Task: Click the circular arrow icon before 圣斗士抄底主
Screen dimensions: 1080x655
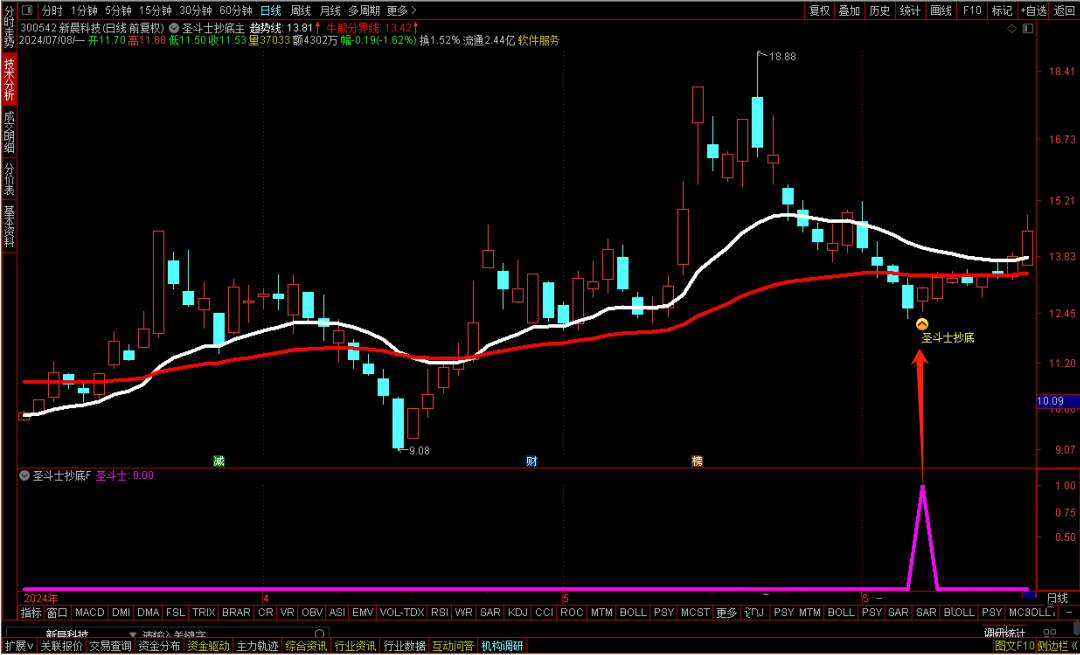Action: [x=176, y=28]
